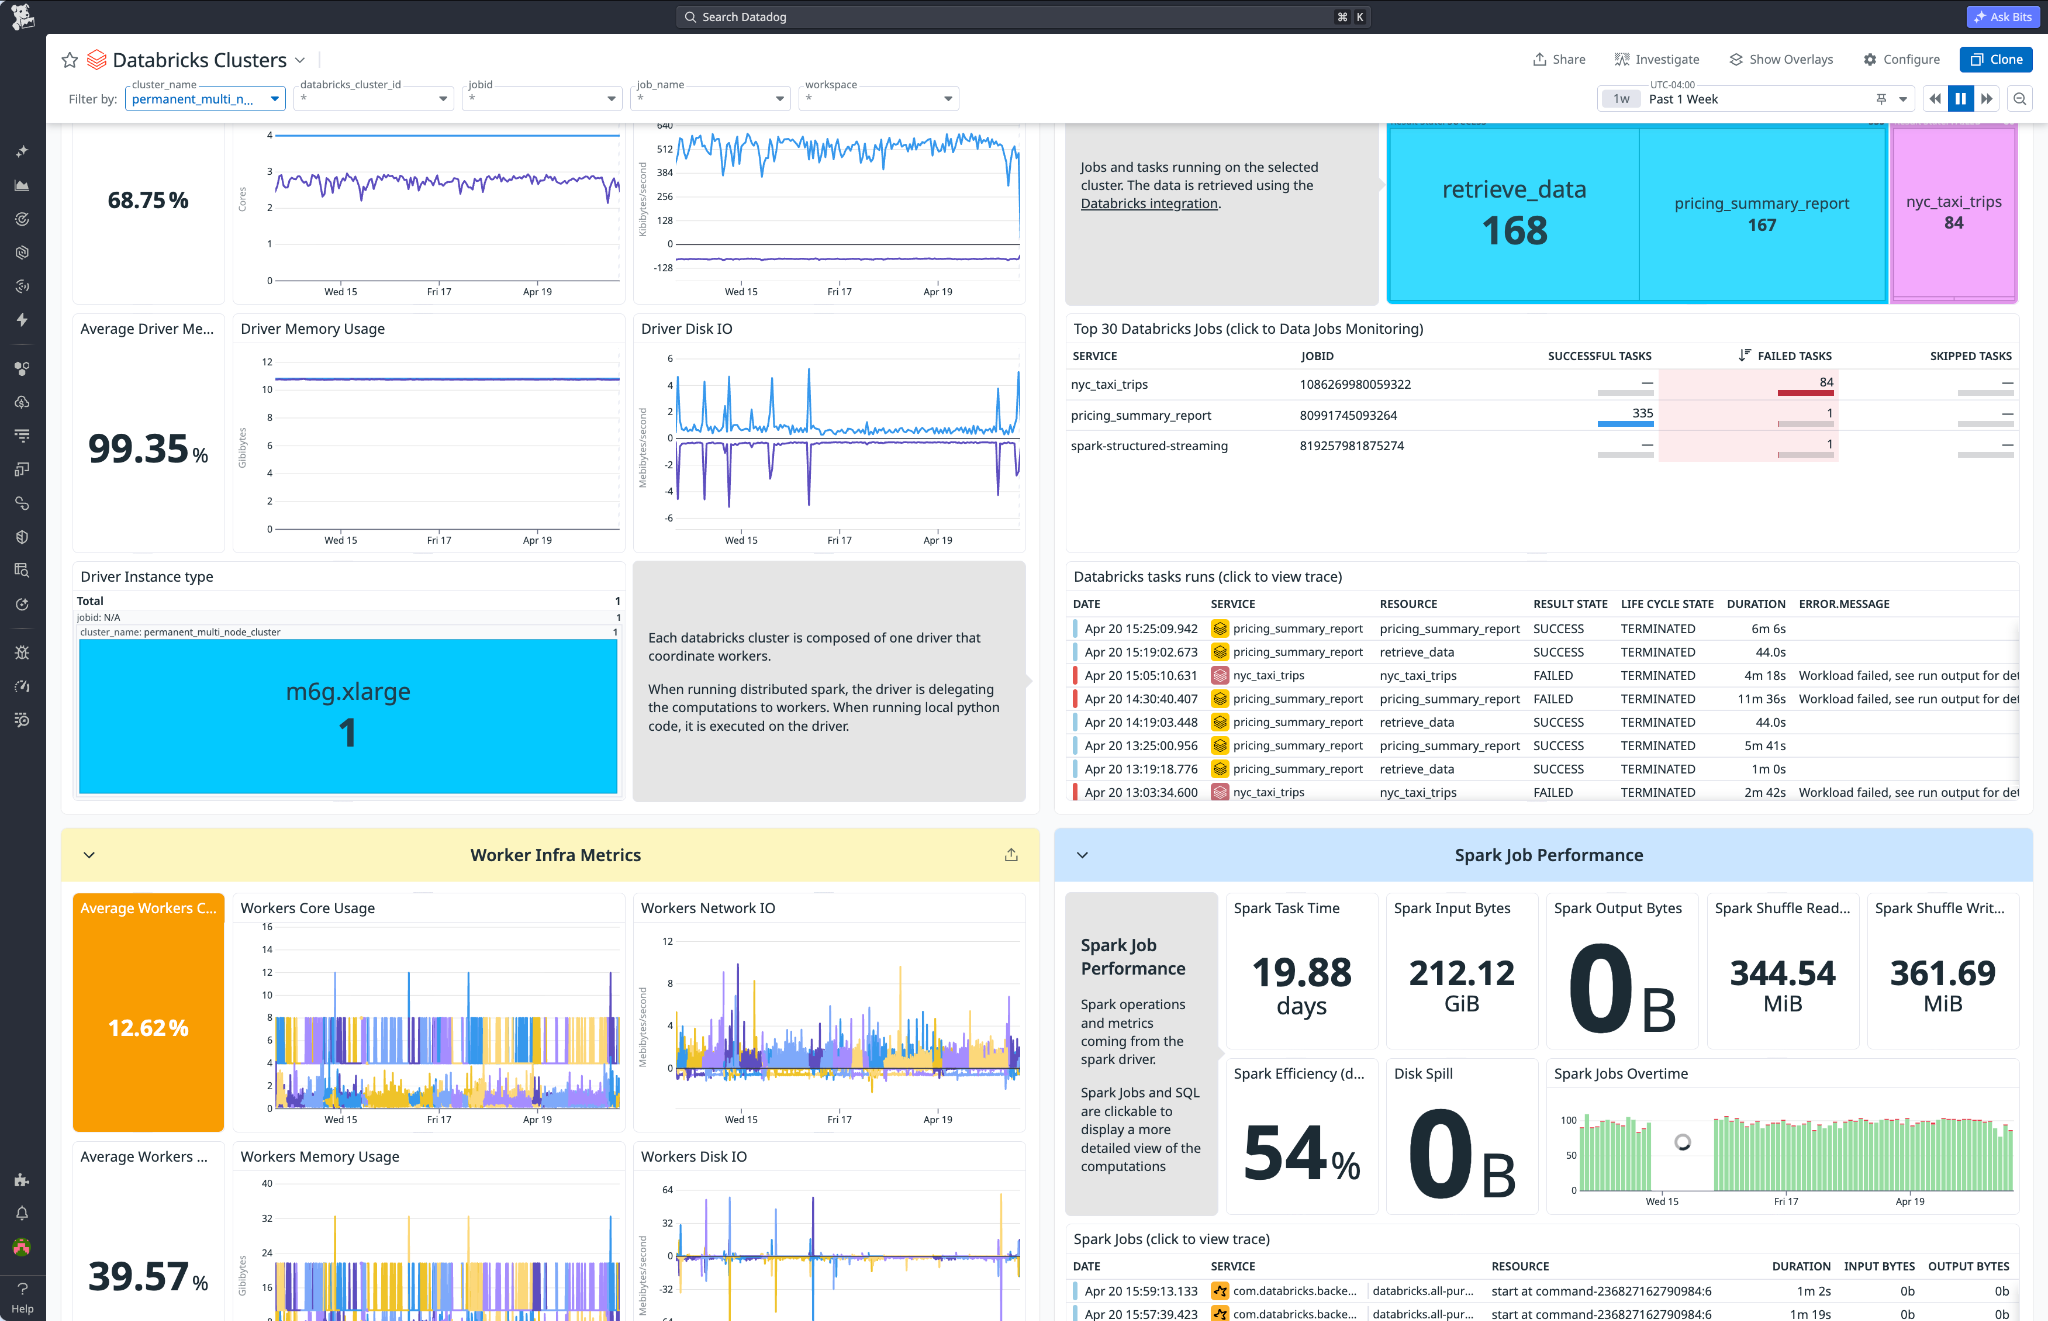Screen dimensions: 2048x1321
Task: Open the cluster_name filter dropdown
Action: click(205, 99)
